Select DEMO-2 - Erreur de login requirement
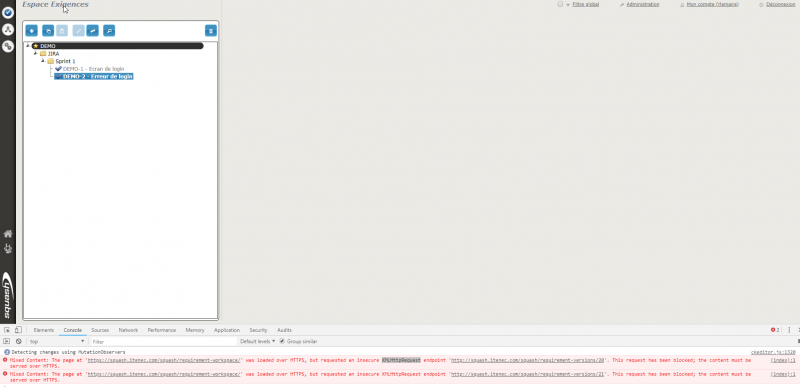Viewport: 800px width, 387px height. pyautogui.click(x=94, y=76)
